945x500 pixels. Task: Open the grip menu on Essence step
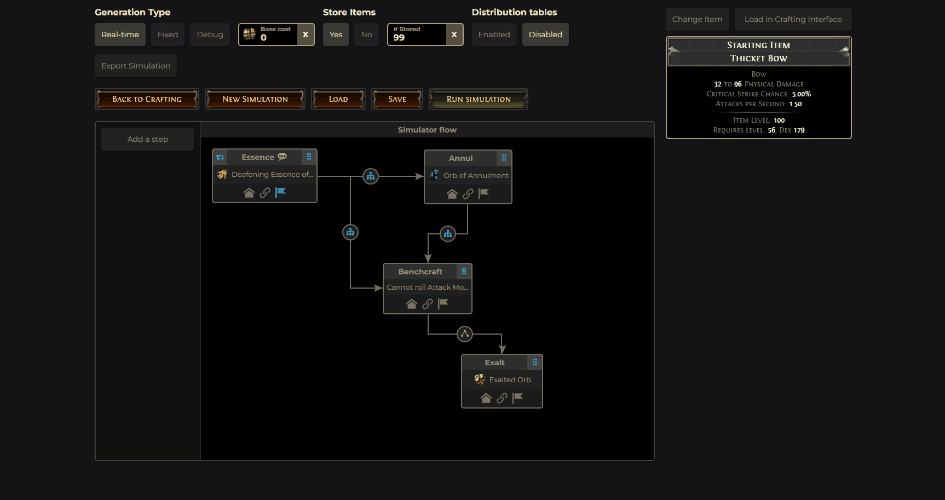[x=309, y=157]
